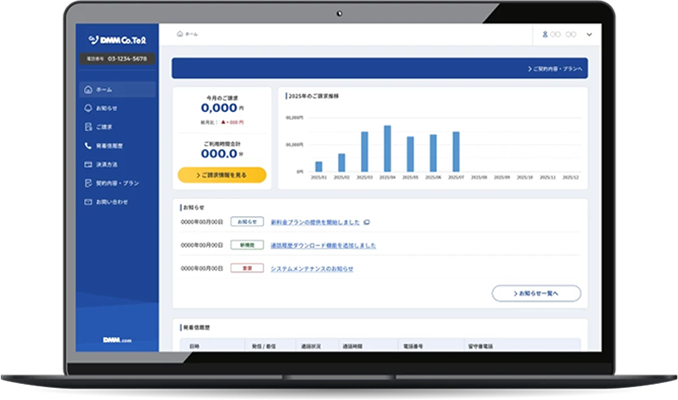The height and width of the screenshot is (400, 678).
Task: Click the 通話状況 column header
Action: tap(311, 346)
